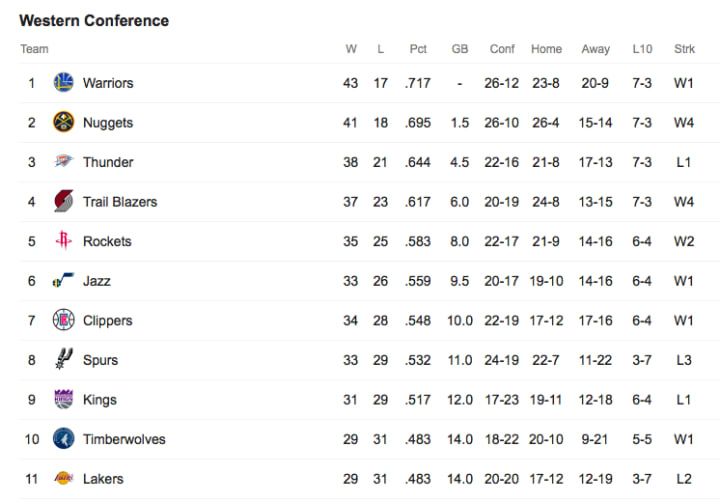Click the Trail Blazers team logo
This screenshot has width=720, height=502.
tap(64, 201)
